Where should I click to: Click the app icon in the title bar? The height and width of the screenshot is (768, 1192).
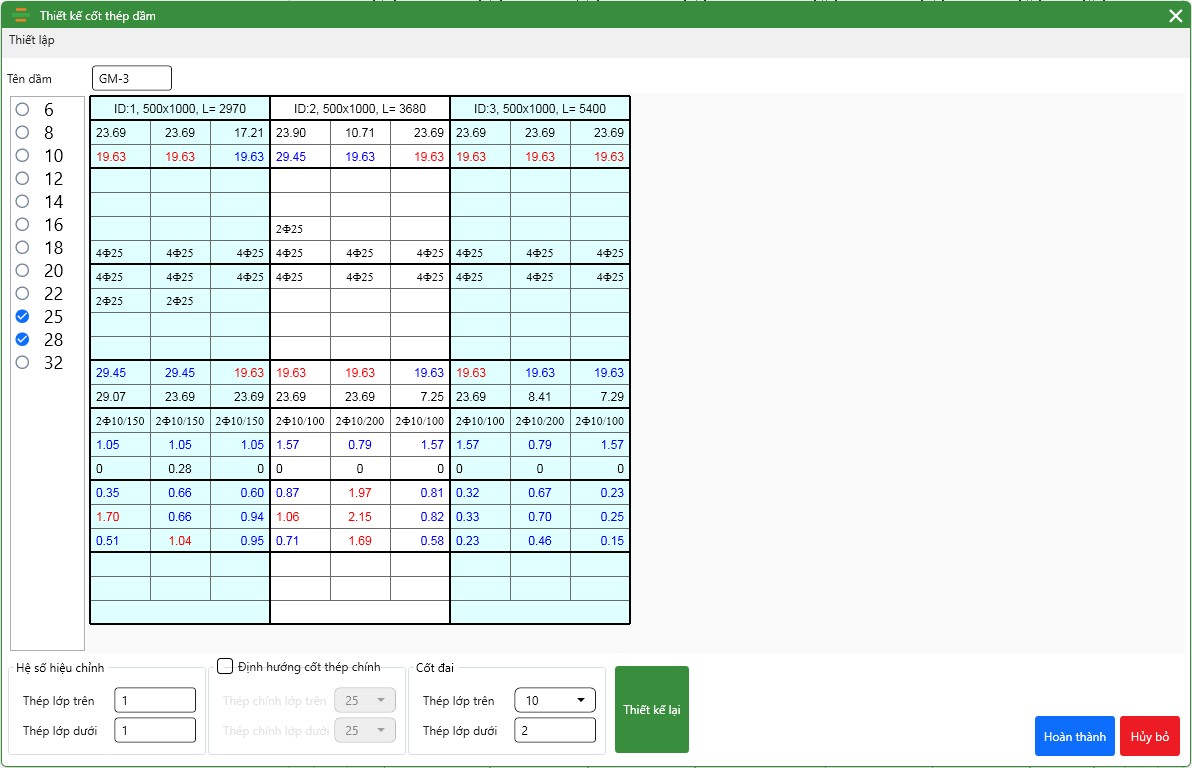[21, 15]
